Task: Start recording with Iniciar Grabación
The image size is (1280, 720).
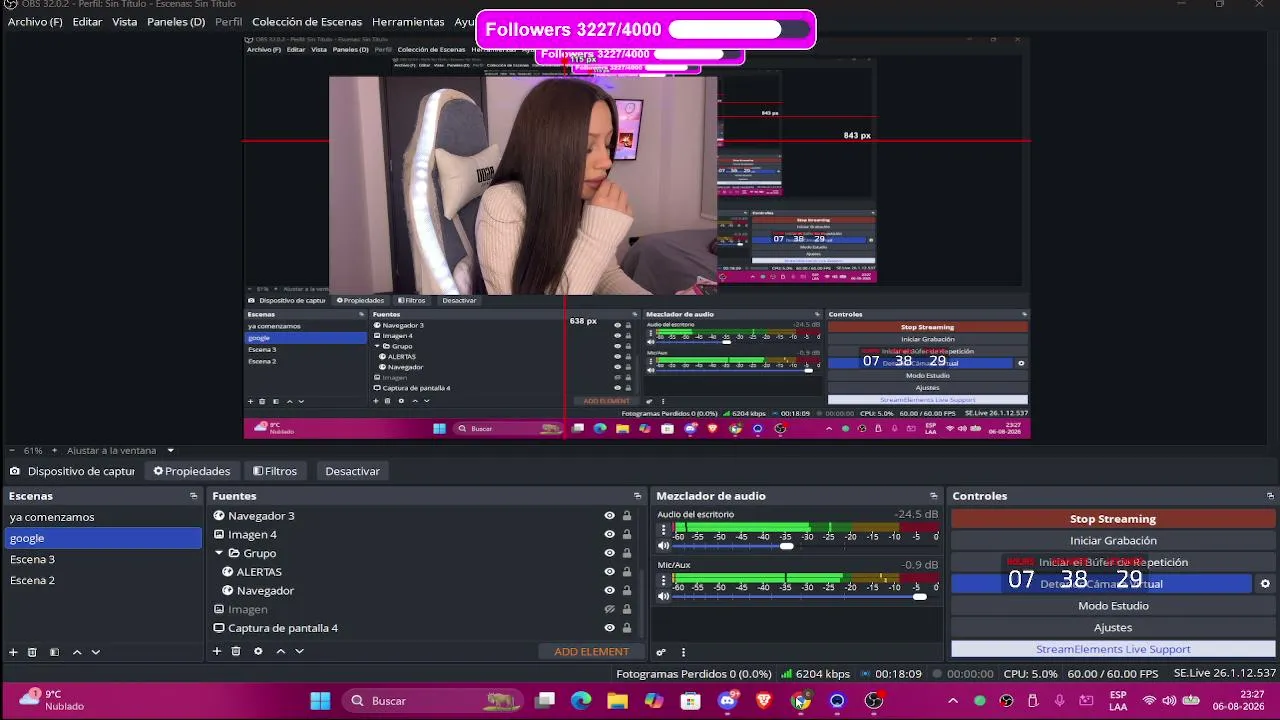Action: [x=1113, y=541]
